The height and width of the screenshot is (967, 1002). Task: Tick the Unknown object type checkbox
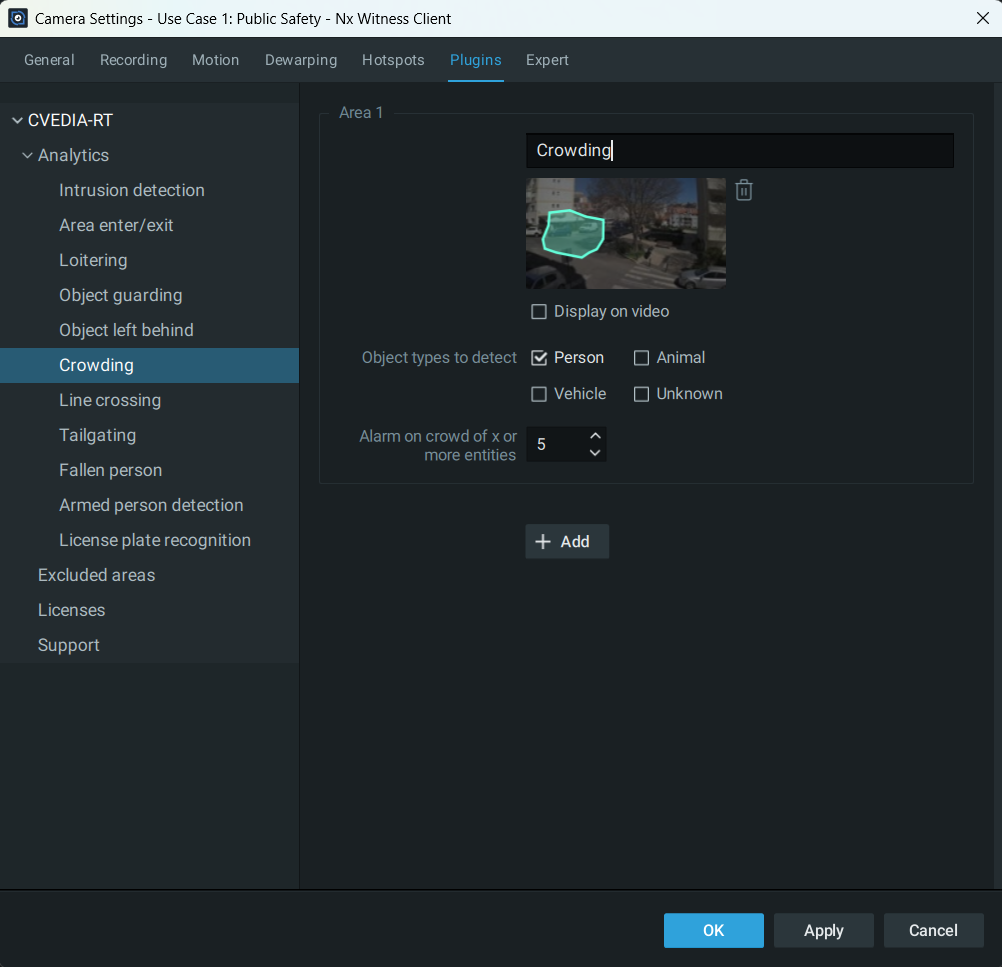642,394
